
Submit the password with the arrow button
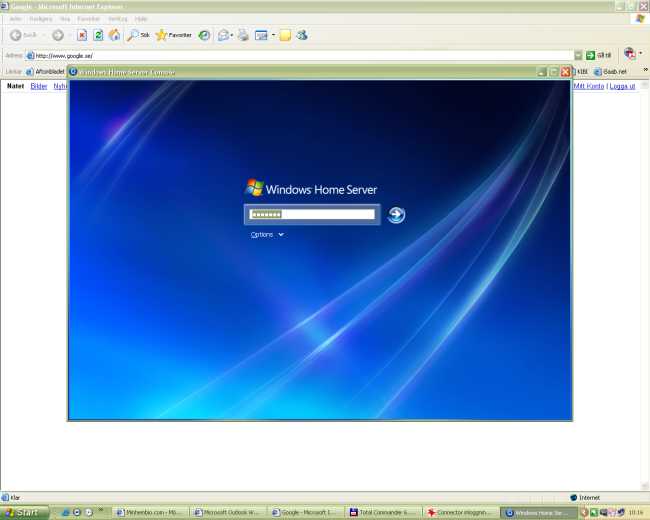(396, 215)
